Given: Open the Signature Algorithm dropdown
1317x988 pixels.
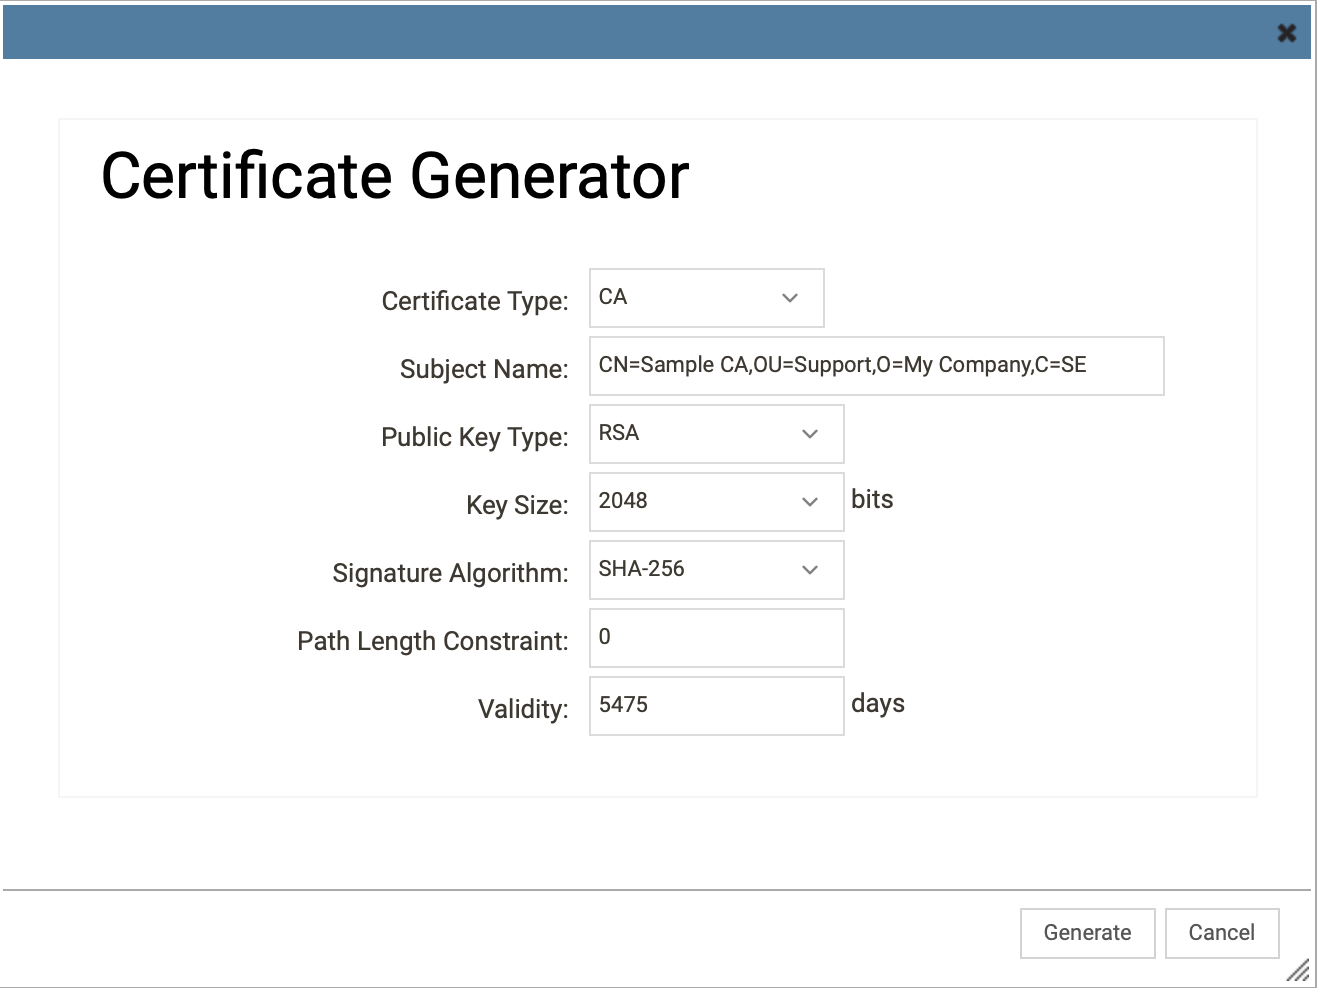Looking at the screenshot, I should point(717,570).
